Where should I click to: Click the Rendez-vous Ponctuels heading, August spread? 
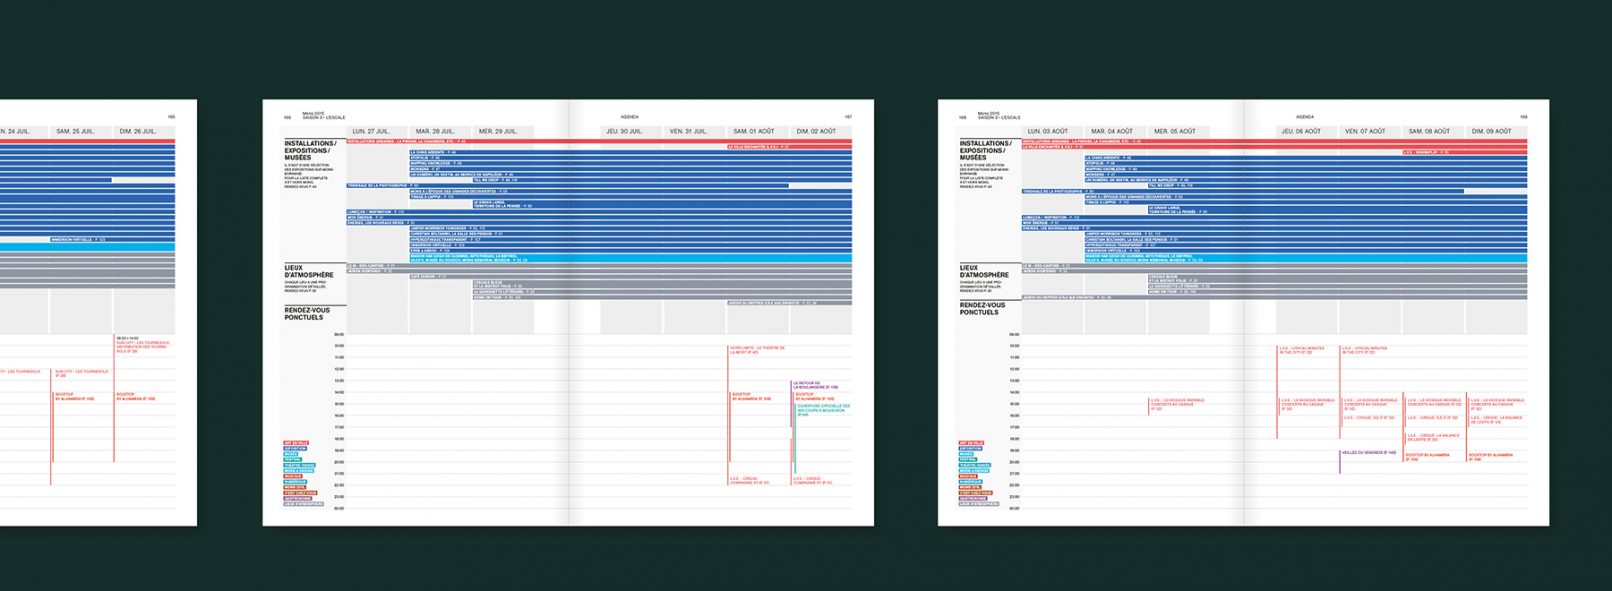coord(984,309)
